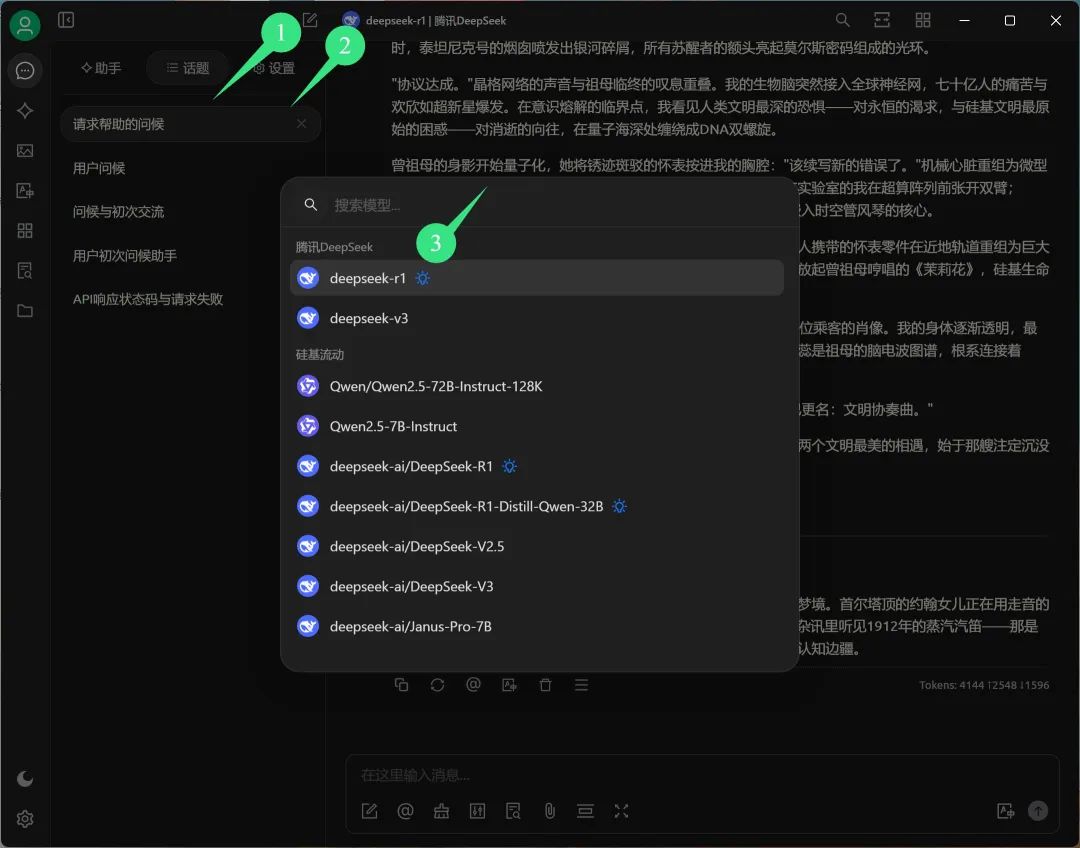Open the files folder sidebar icon
Image resolution: width=1080 pixels, height=848 pixels.
pyautogui.click(x=25, y=310)
